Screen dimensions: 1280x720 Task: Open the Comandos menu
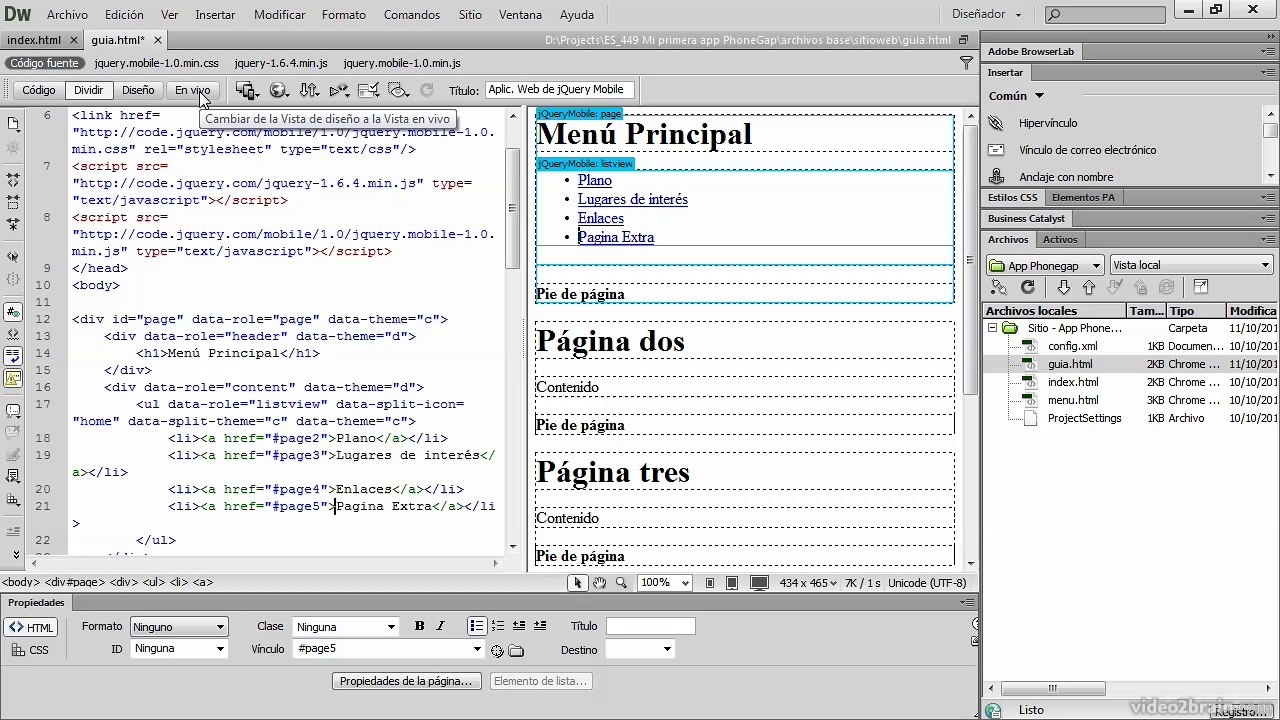coord(412,15)
